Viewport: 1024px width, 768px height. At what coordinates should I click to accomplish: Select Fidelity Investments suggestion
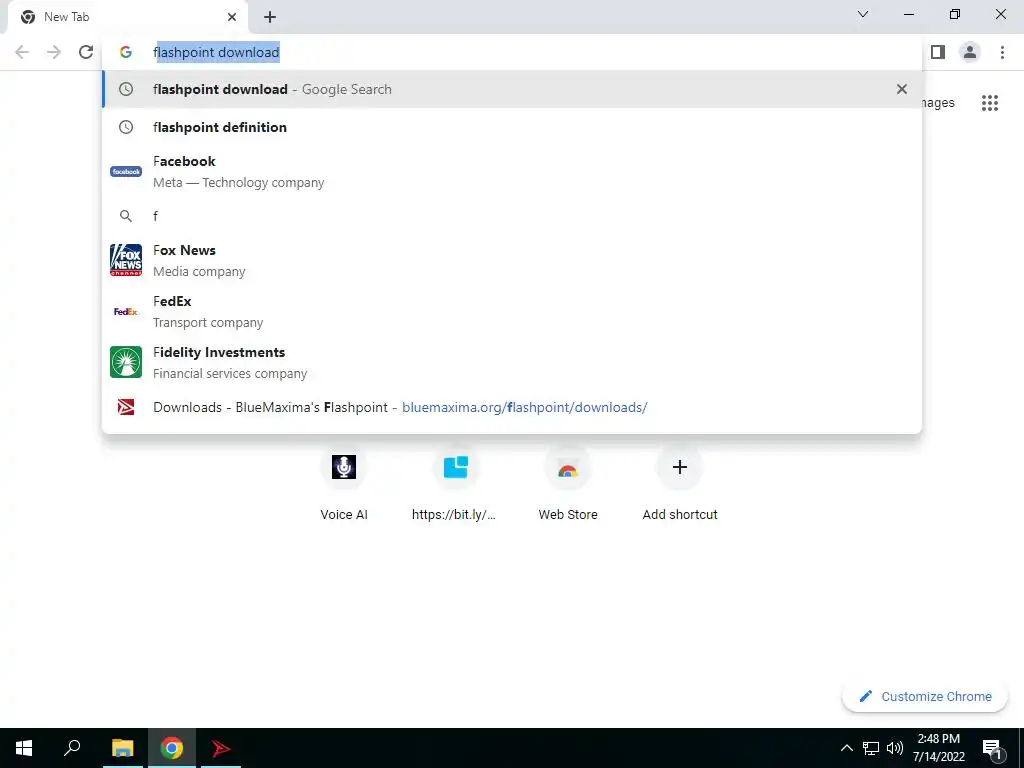[x=512, y=362]
